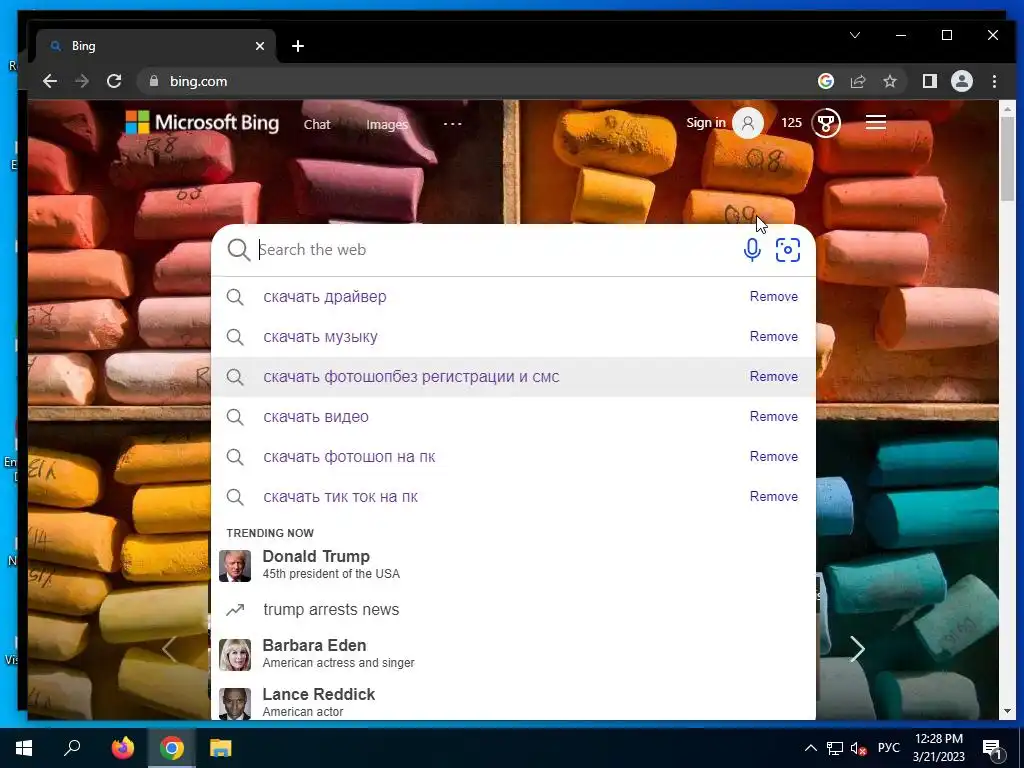This screenshot has width=1024, height=768.
Task: Go to next background image arrow
Action: click(x=857, y=648)
